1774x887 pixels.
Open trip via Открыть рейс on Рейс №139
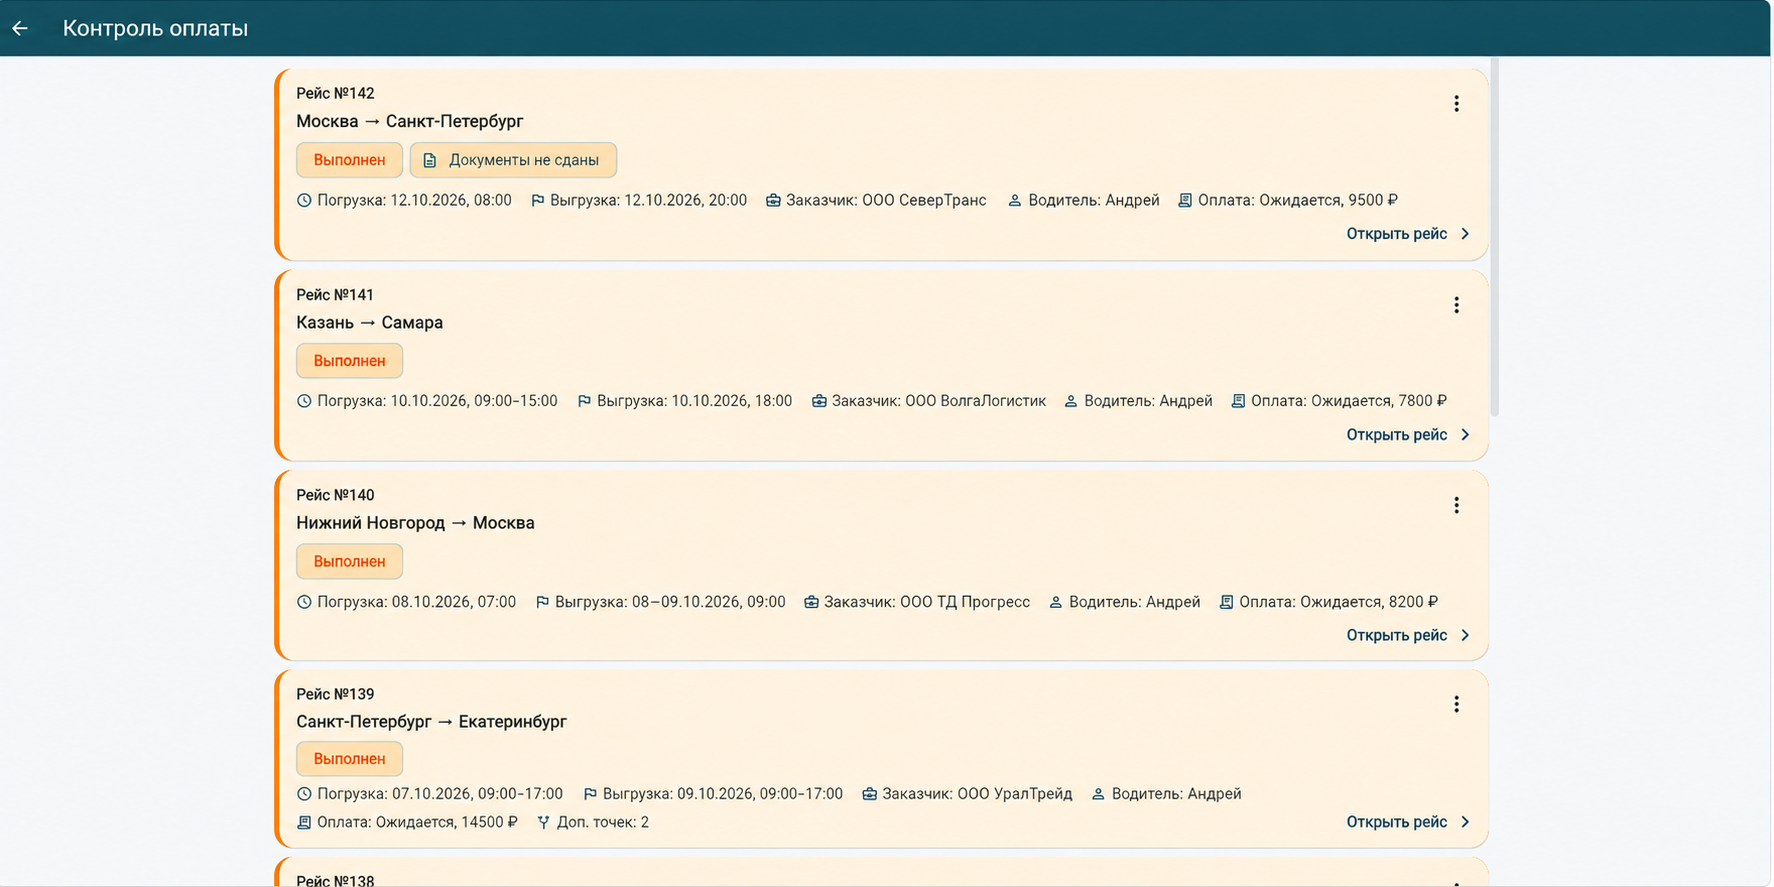(1408, 822)
